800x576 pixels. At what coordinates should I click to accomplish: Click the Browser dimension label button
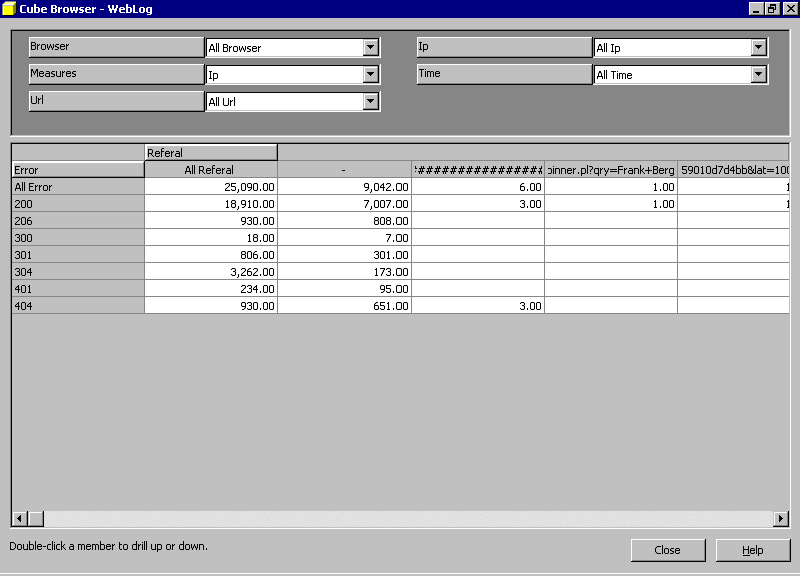click(x=116, y=47)
